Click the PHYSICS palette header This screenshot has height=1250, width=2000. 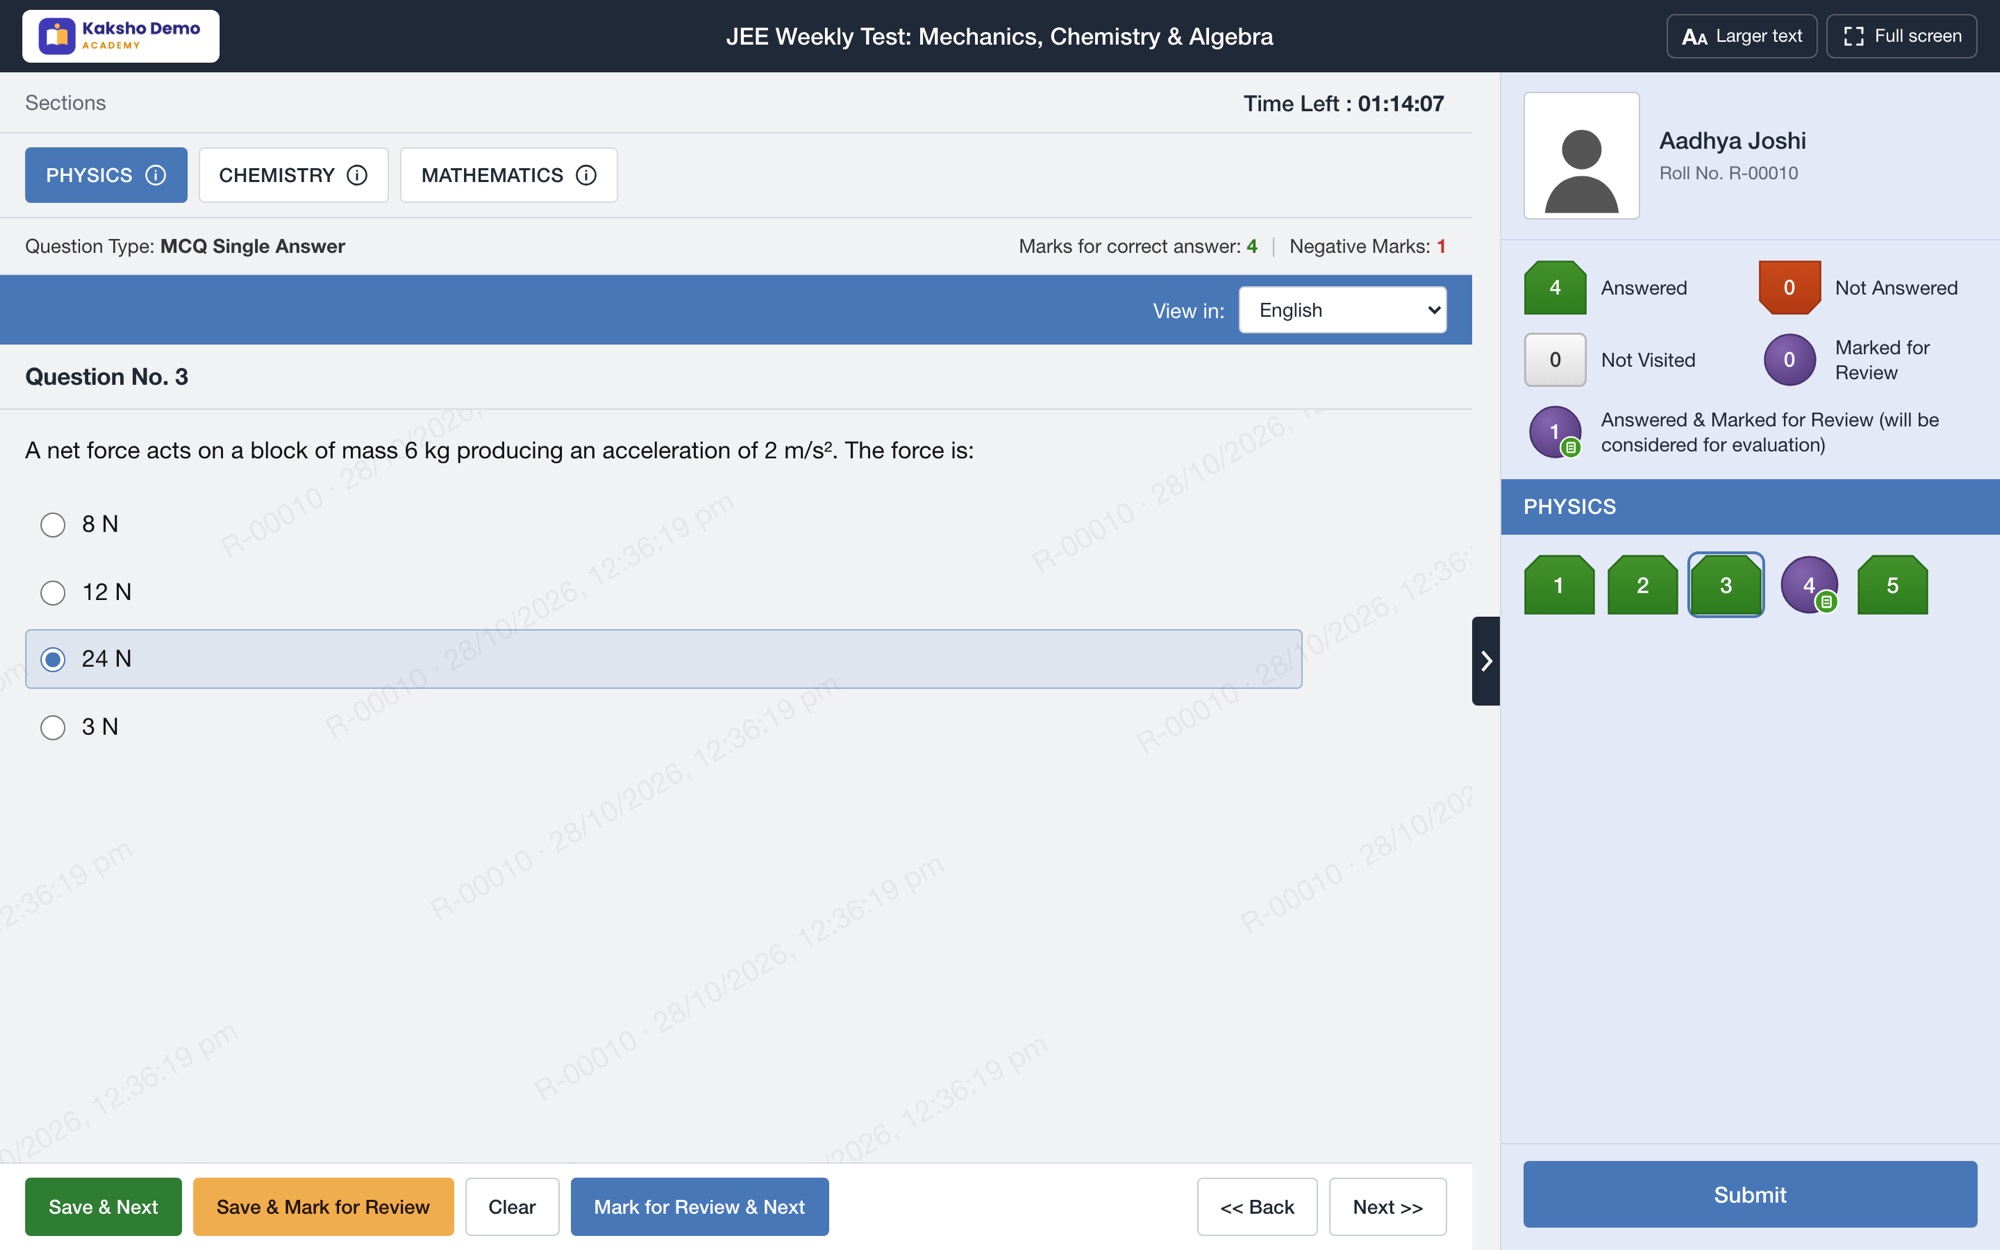1750,507
